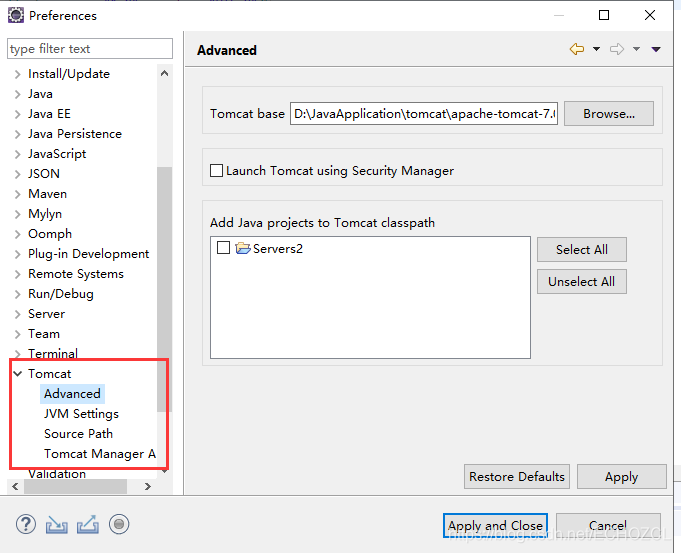681x553 pixels.
Task: Enable Launch Tomcat using Security Manager
Action: click(216, 170)
